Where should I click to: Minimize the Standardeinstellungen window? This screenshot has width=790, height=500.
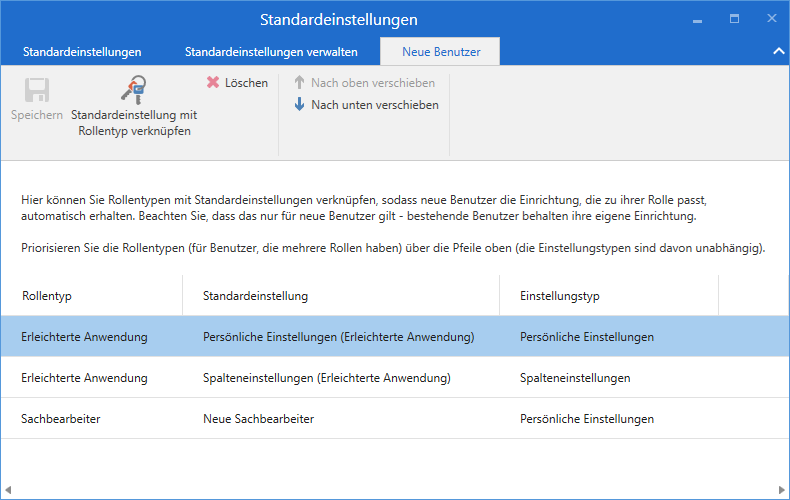click(697, 20)
